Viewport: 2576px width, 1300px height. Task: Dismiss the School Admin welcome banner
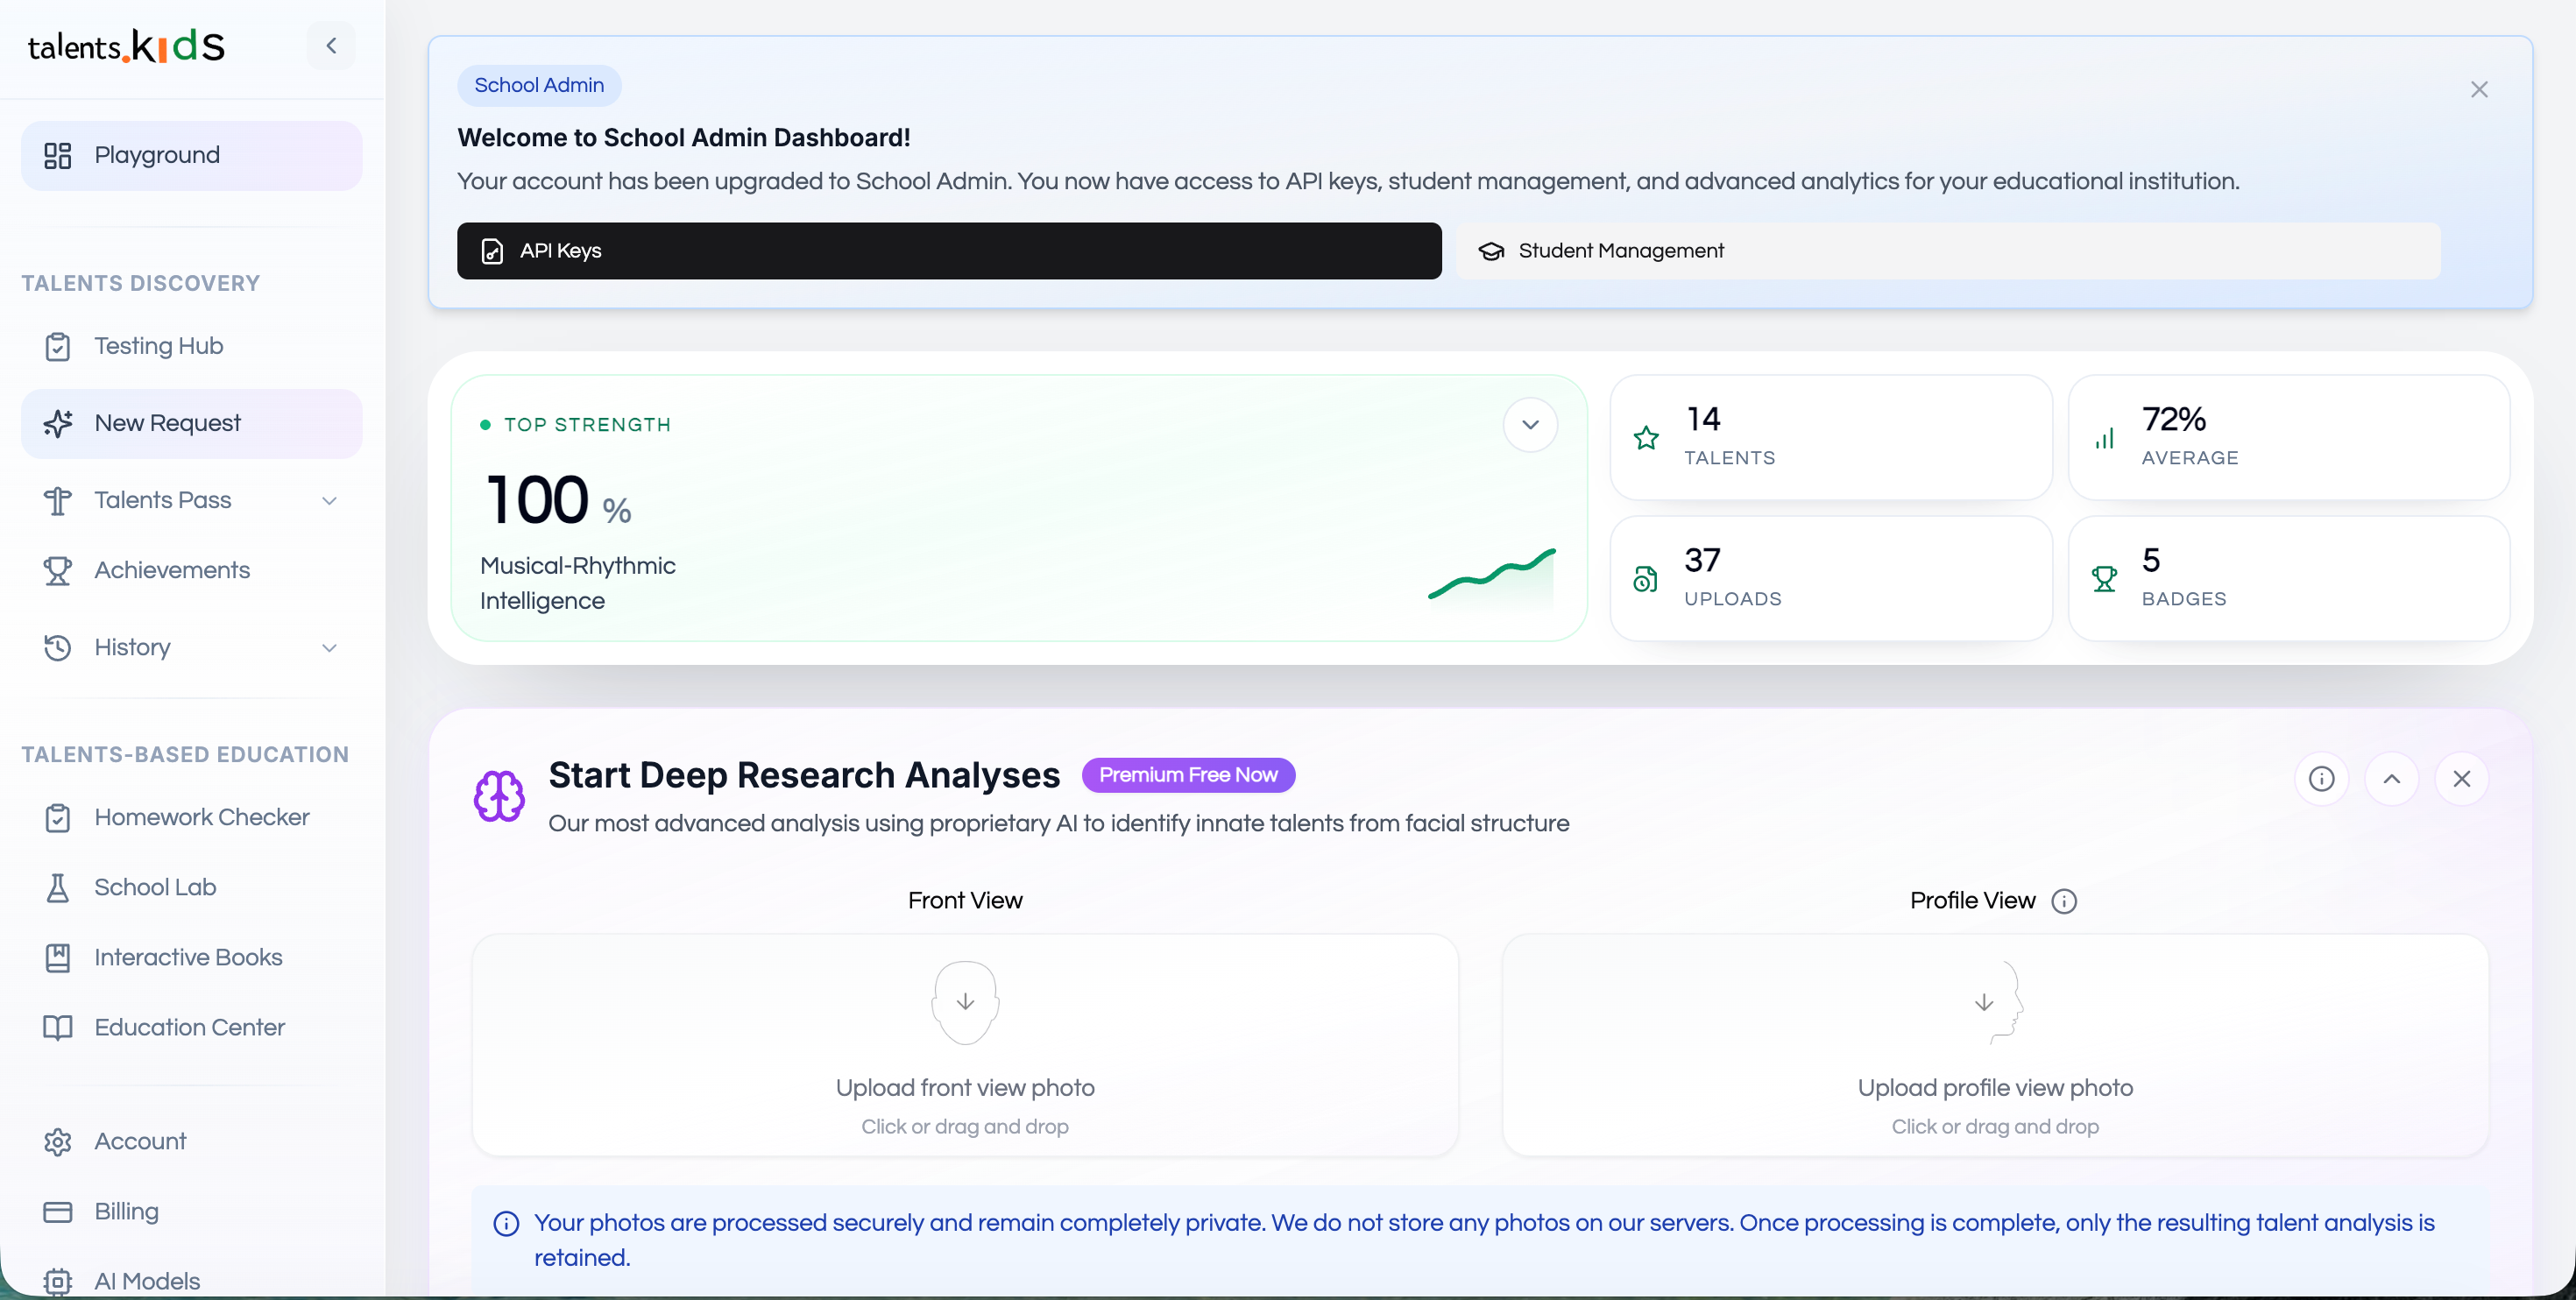click(x=2479, y=89)
